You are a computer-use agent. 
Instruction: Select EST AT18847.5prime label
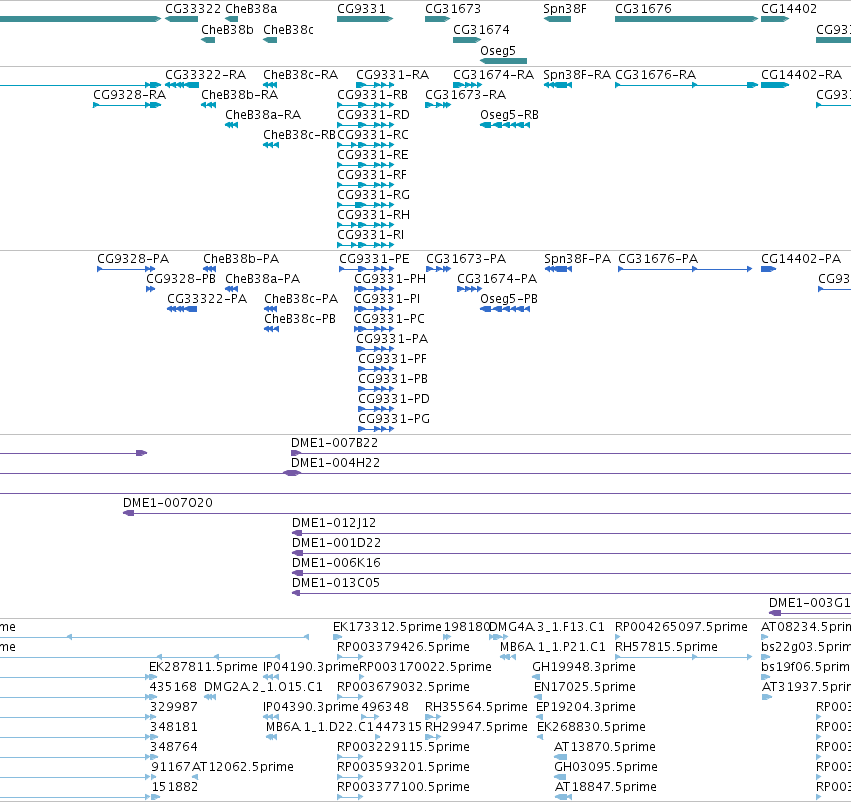(605, 787)
